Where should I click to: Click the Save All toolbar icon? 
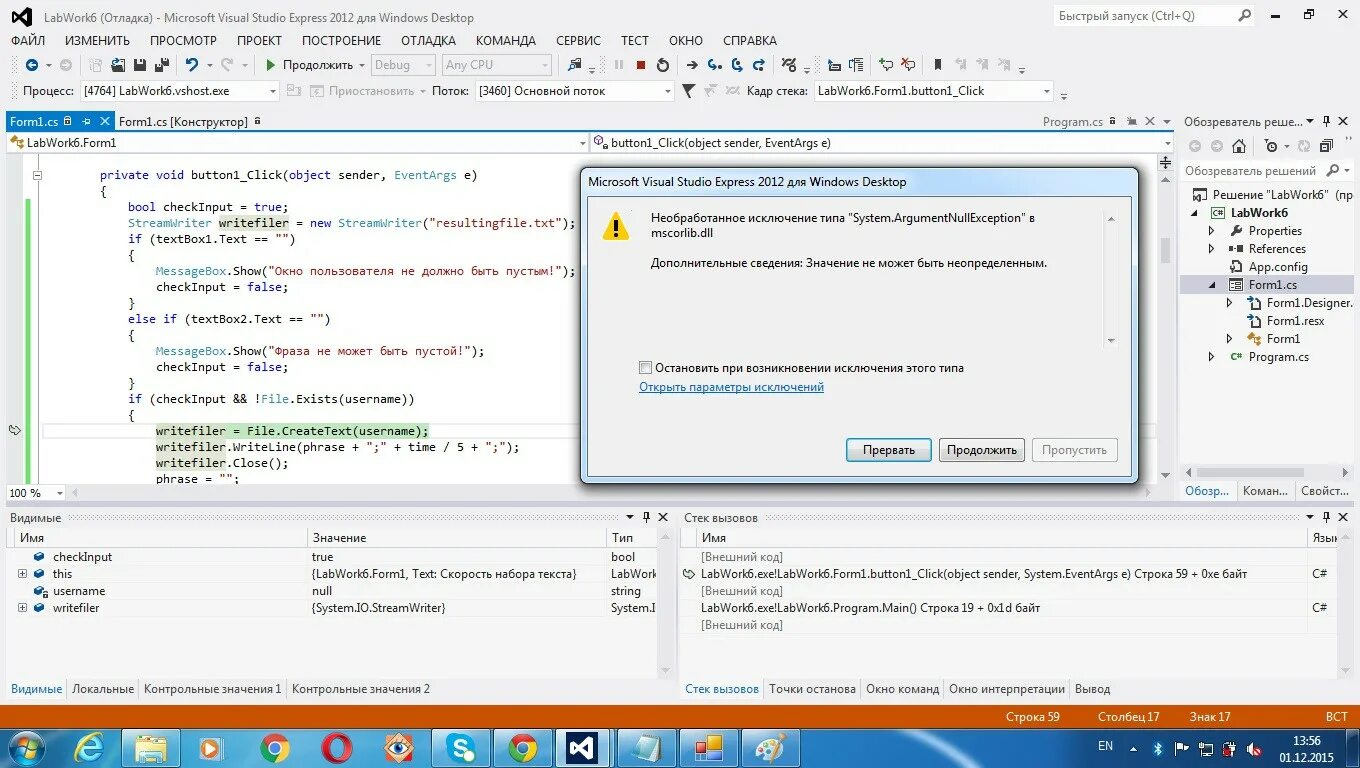(x=160, y=65)
